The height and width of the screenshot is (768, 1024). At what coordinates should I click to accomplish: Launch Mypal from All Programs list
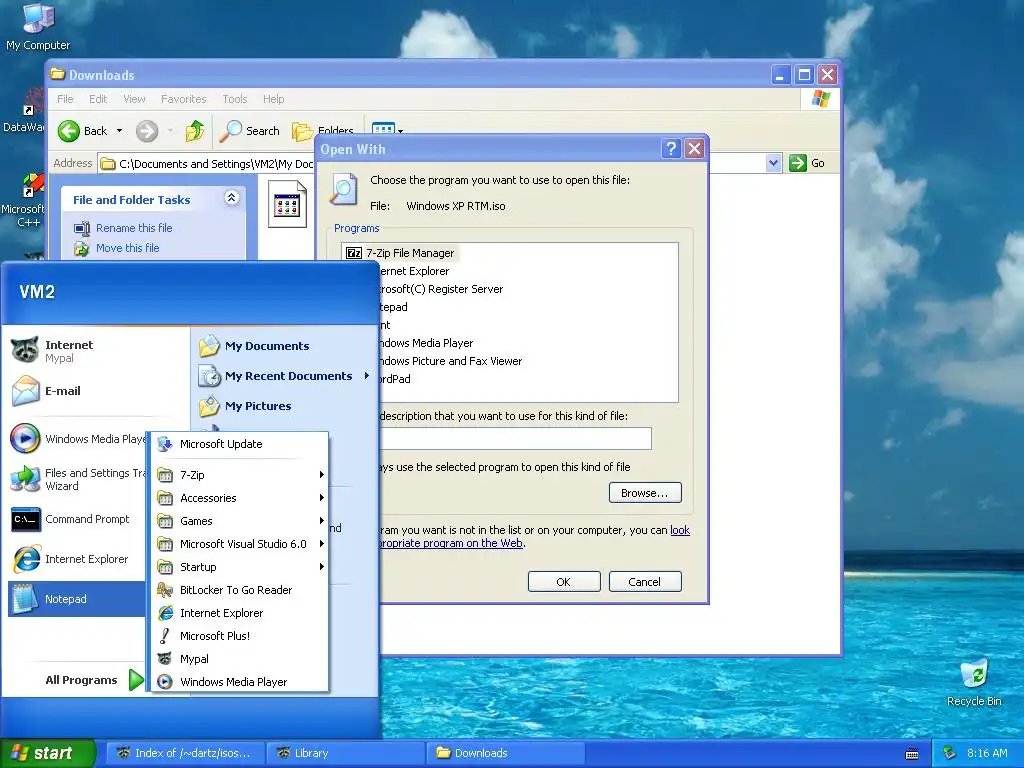[x=240, y=659]
